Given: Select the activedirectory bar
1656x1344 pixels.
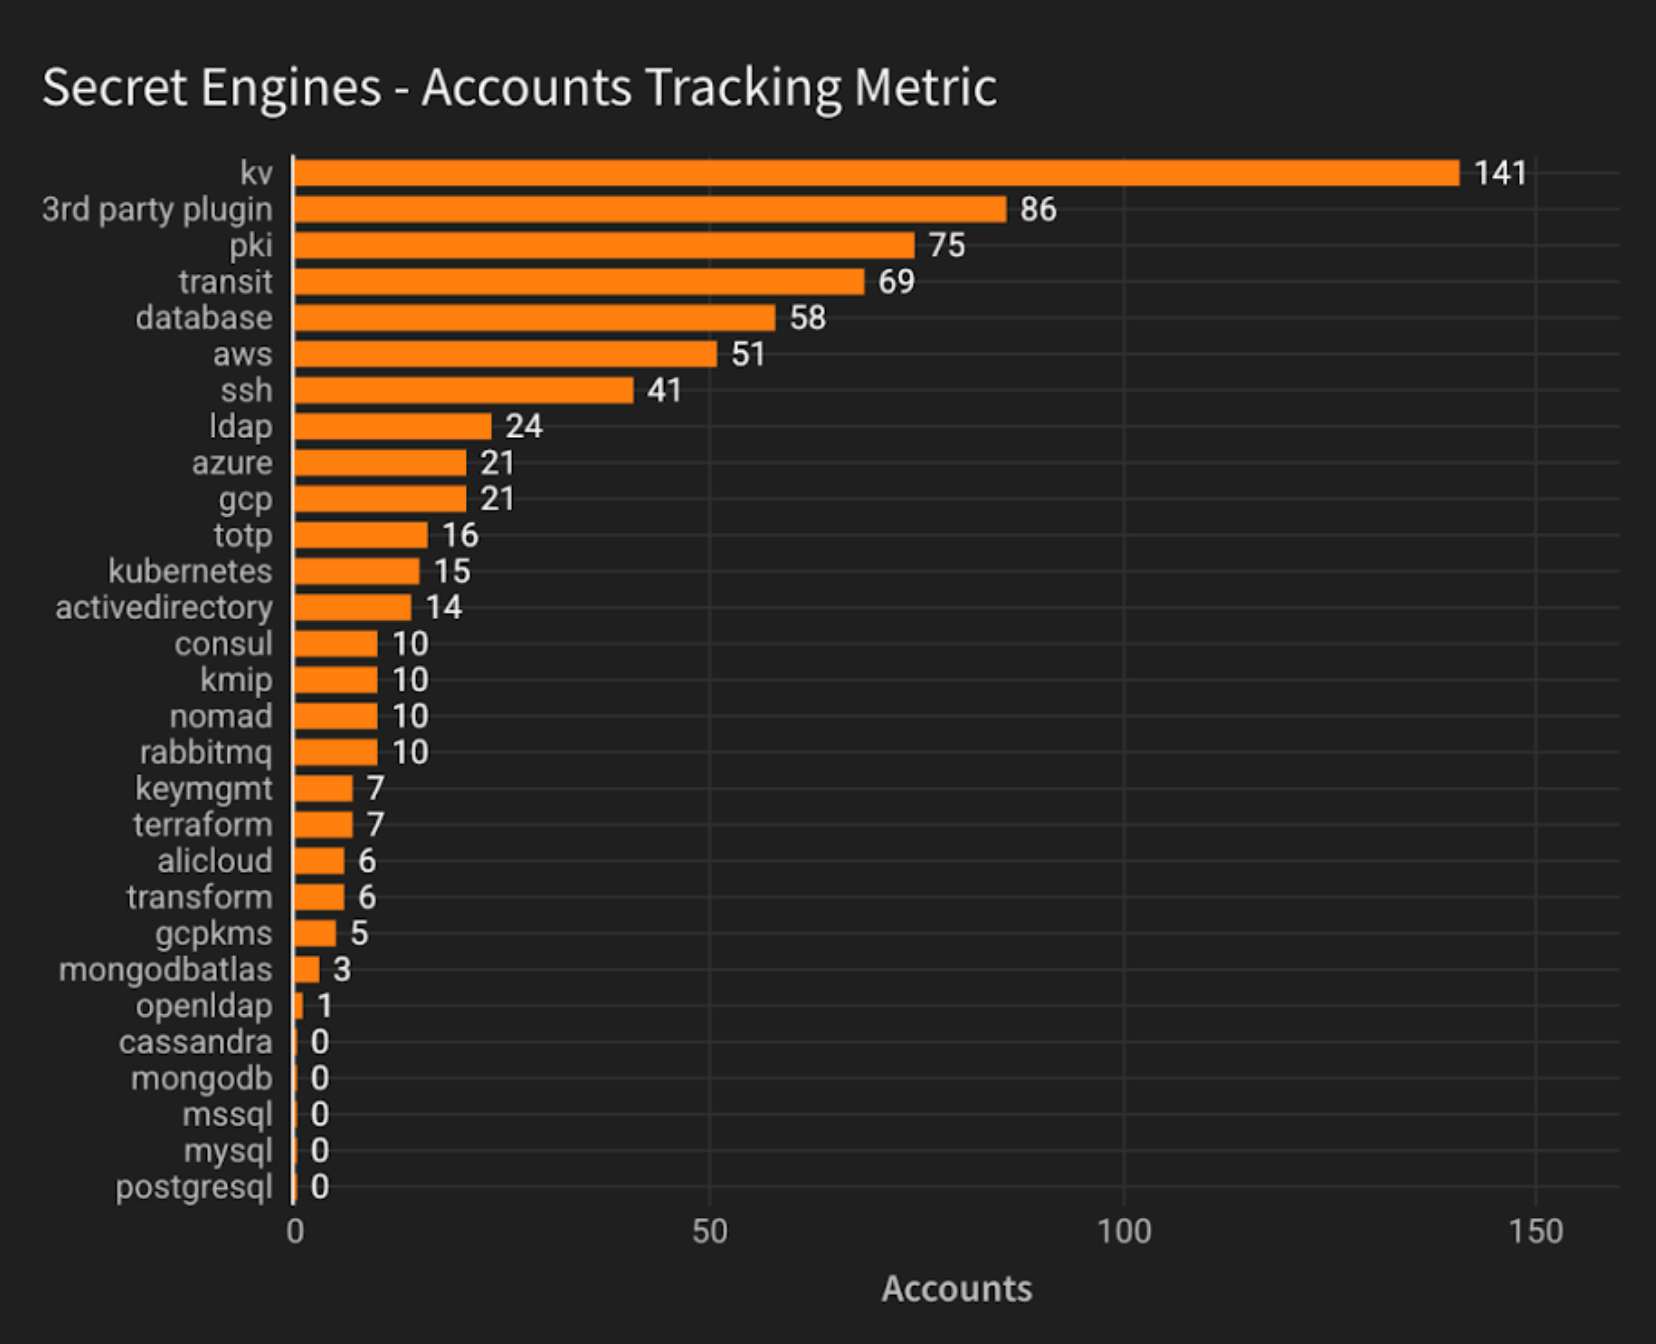Looking at the screenshot, I should point(352,608).
